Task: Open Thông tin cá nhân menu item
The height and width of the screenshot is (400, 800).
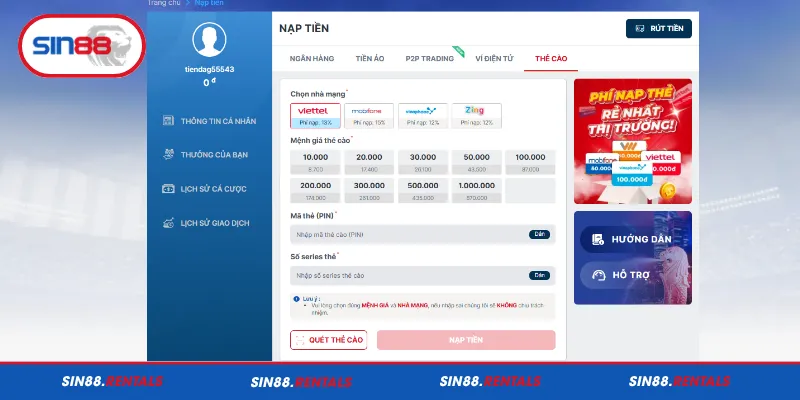Action: (209, 121)
